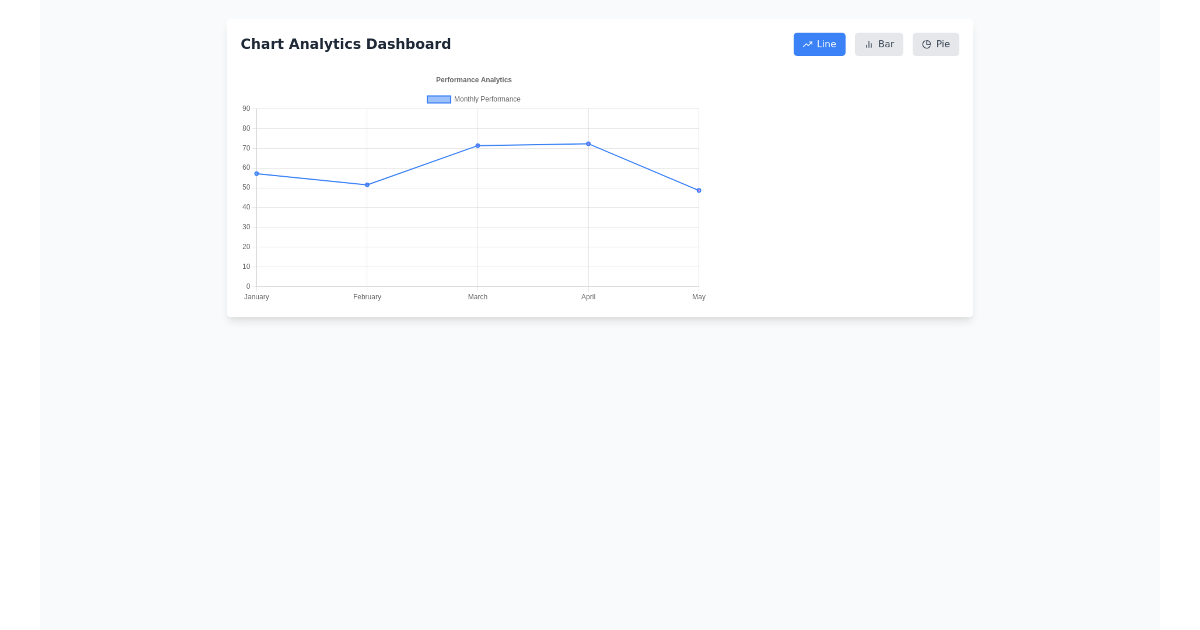Click the 0 value on the y-axis
The height and width of the screenshot is (630, 1200).
247,286
